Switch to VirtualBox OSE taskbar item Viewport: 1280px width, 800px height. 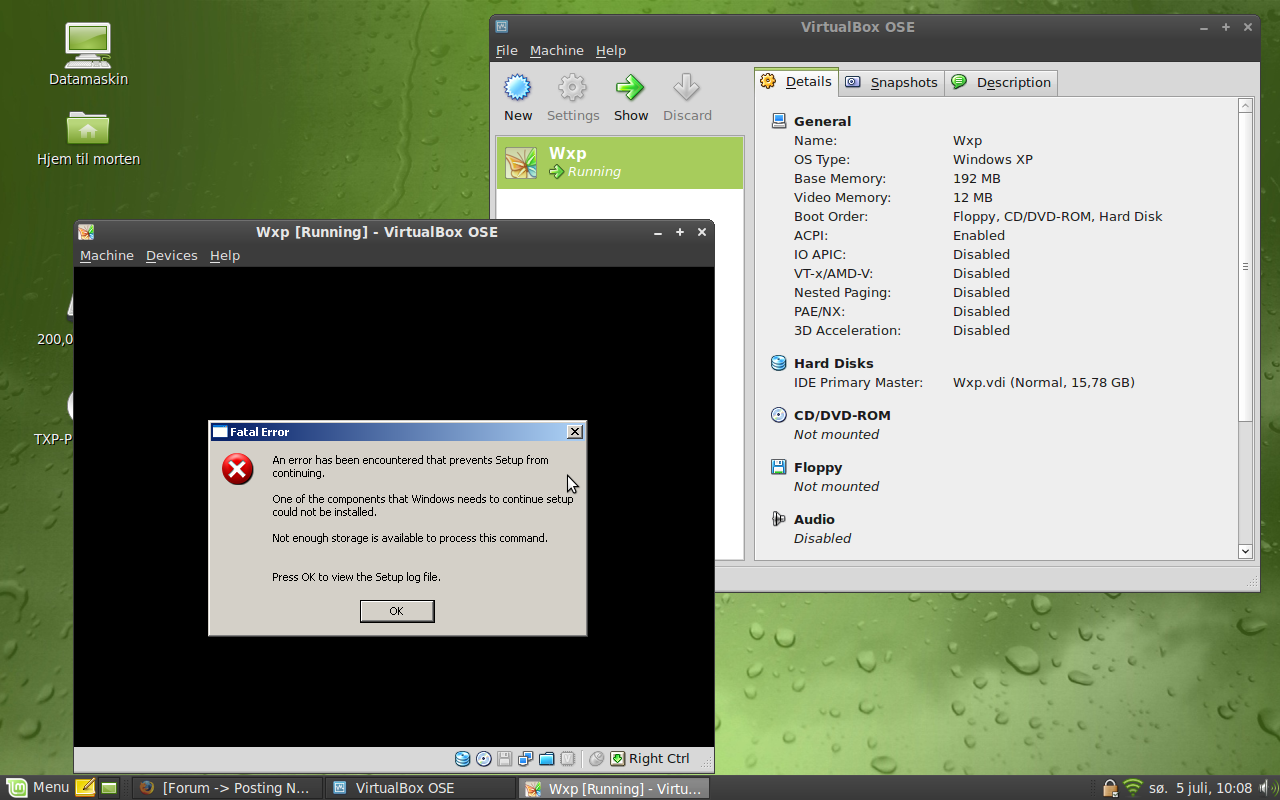pyautogui.click(x=420, y=788)
